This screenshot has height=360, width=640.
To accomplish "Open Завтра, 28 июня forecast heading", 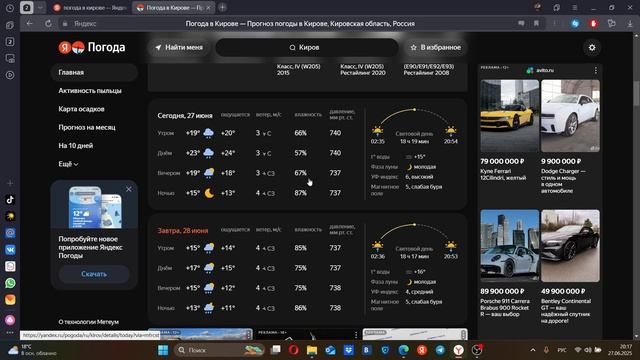I will (x=183, y=231).
